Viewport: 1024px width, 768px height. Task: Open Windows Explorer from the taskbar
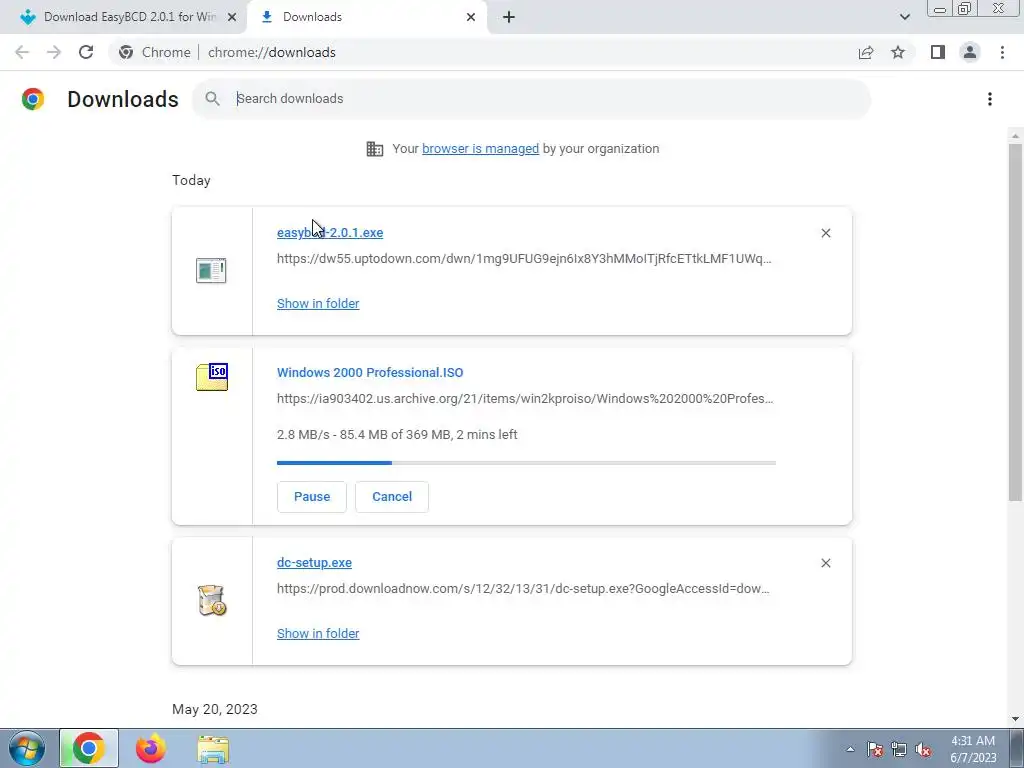(213, 749)
